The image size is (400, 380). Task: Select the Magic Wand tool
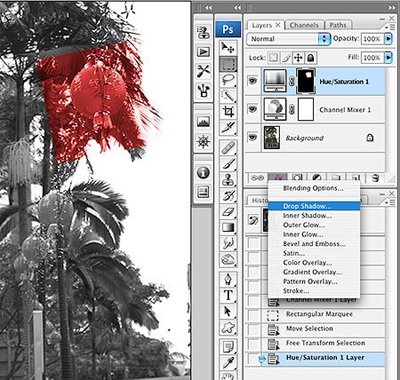point(228,96)
